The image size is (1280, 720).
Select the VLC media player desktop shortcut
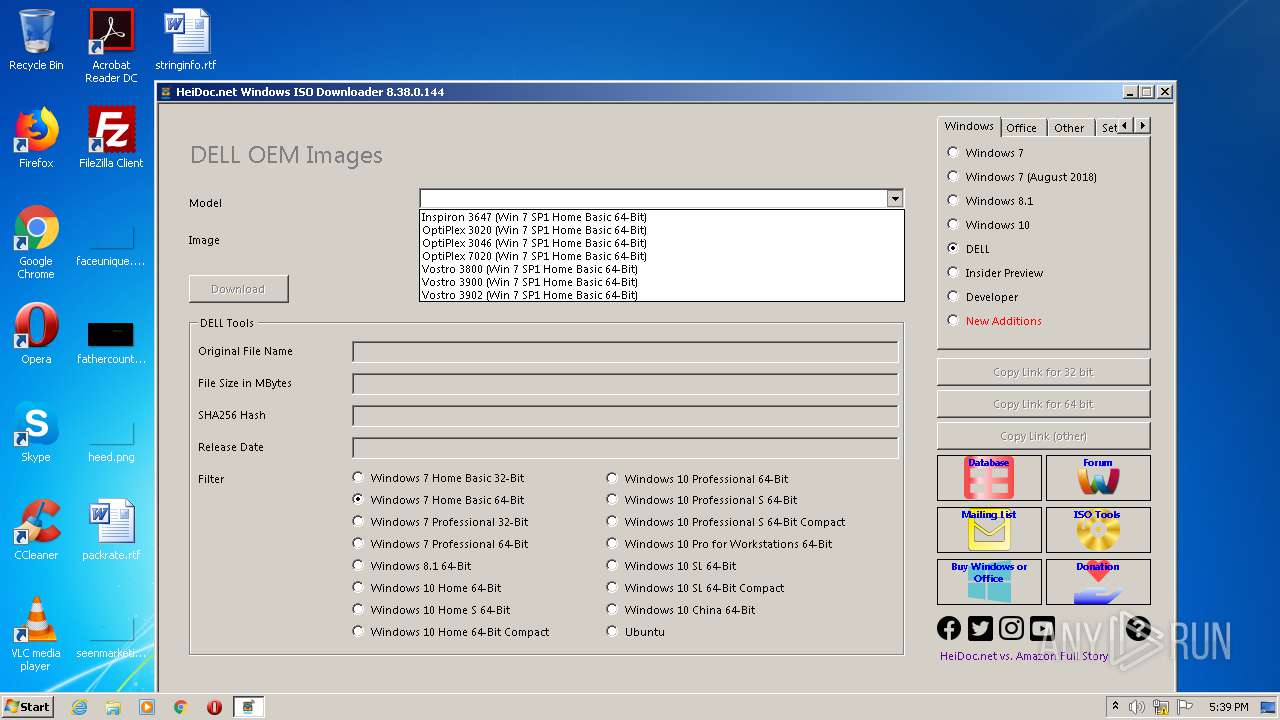click(36, 634)
